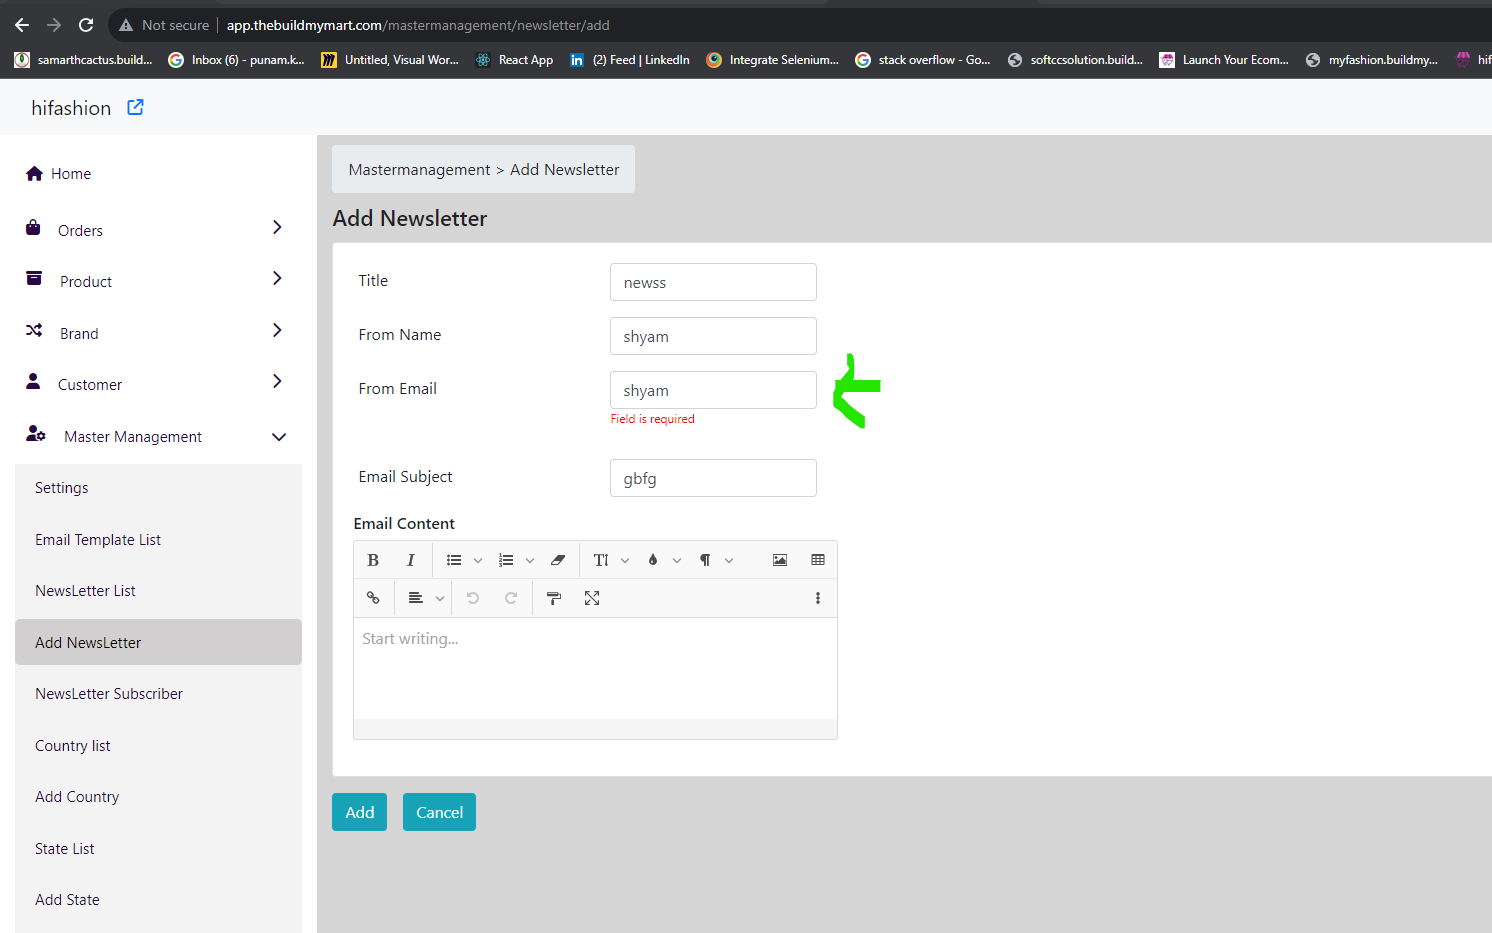The width and height of the screenshot is (1492, 933).
Task: Expand the numbered list style dropdown
Action: point(530,560)
